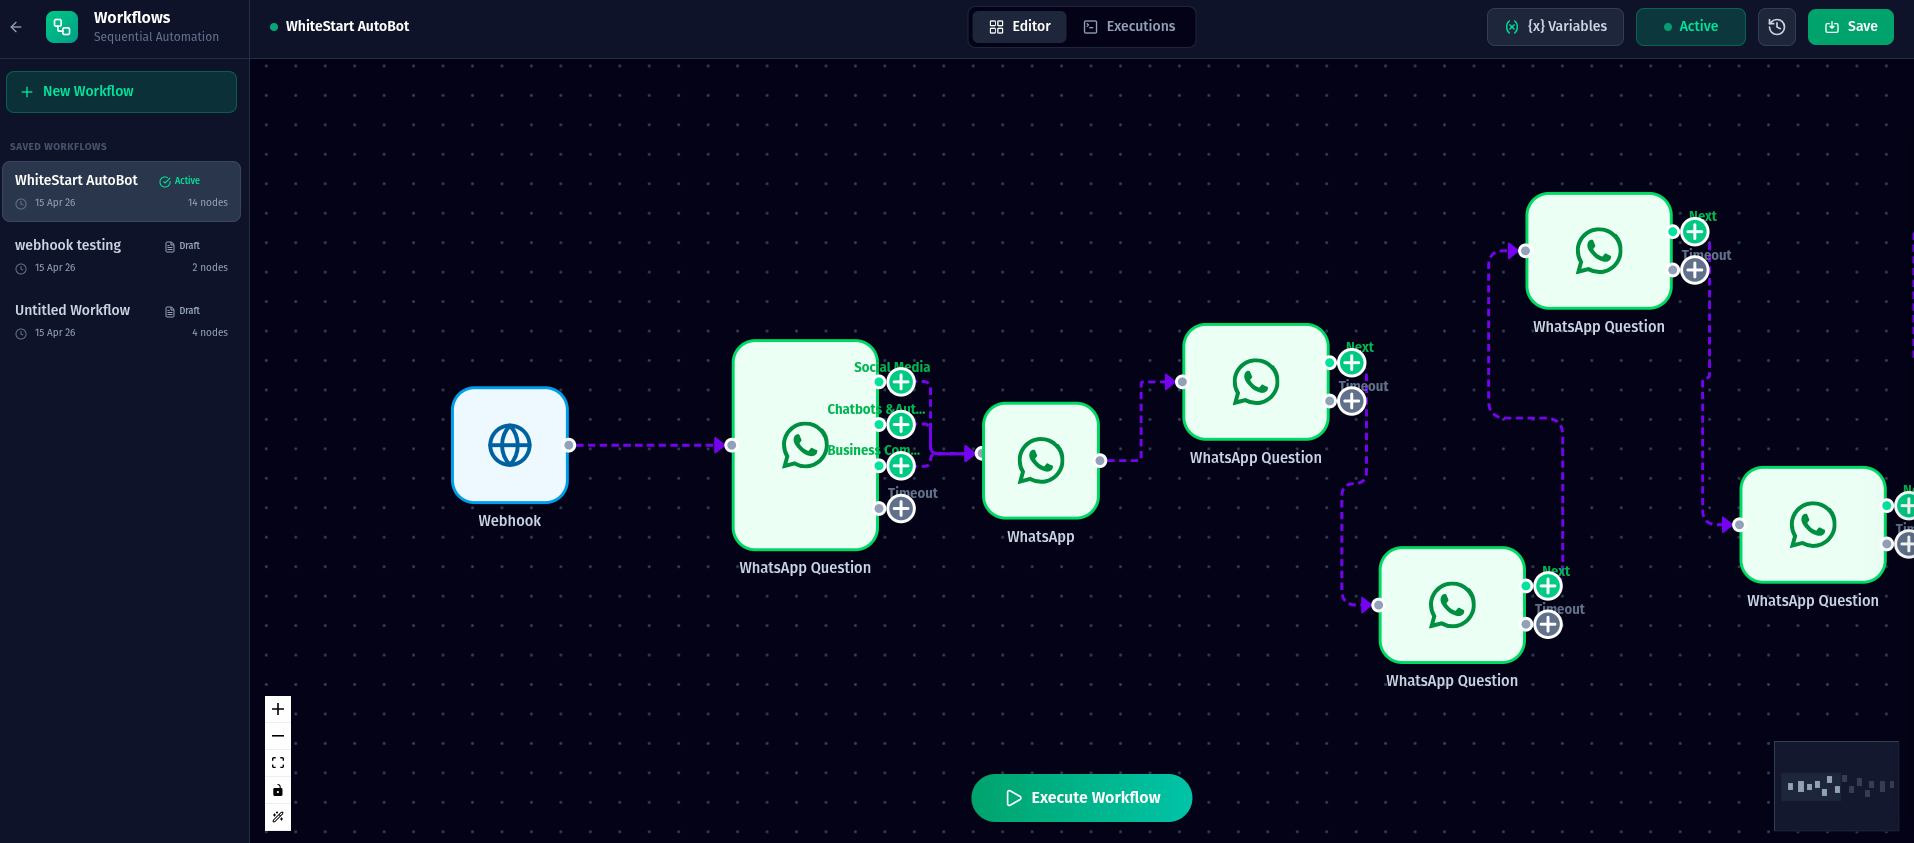The width and height of the screenshot is (1914, 843).
Task: Click the plain WhatsApp node output handle
Action: (x=1100, y=461)
